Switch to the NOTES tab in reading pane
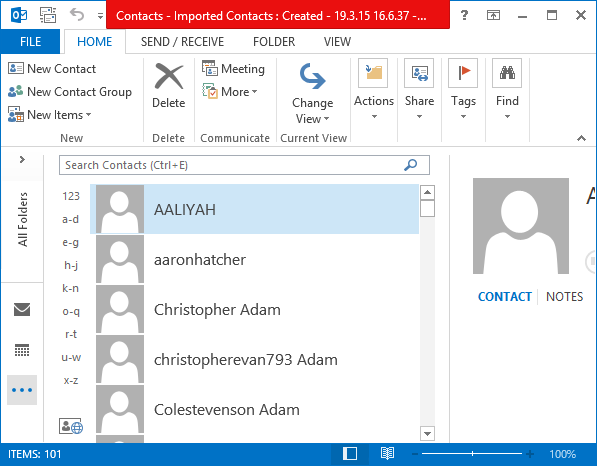This screenshot has width=597, height=466. tap(564, 297)
